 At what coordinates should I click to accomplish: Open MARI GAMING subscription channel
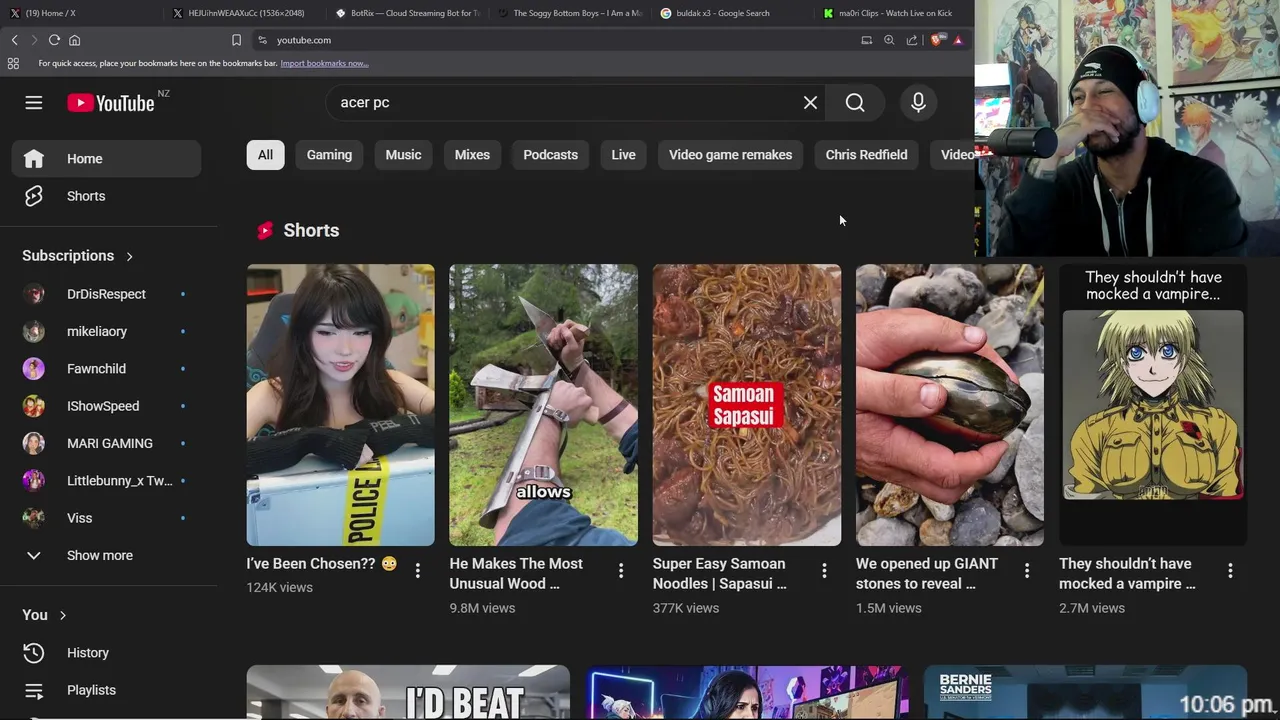click(106, 443)
